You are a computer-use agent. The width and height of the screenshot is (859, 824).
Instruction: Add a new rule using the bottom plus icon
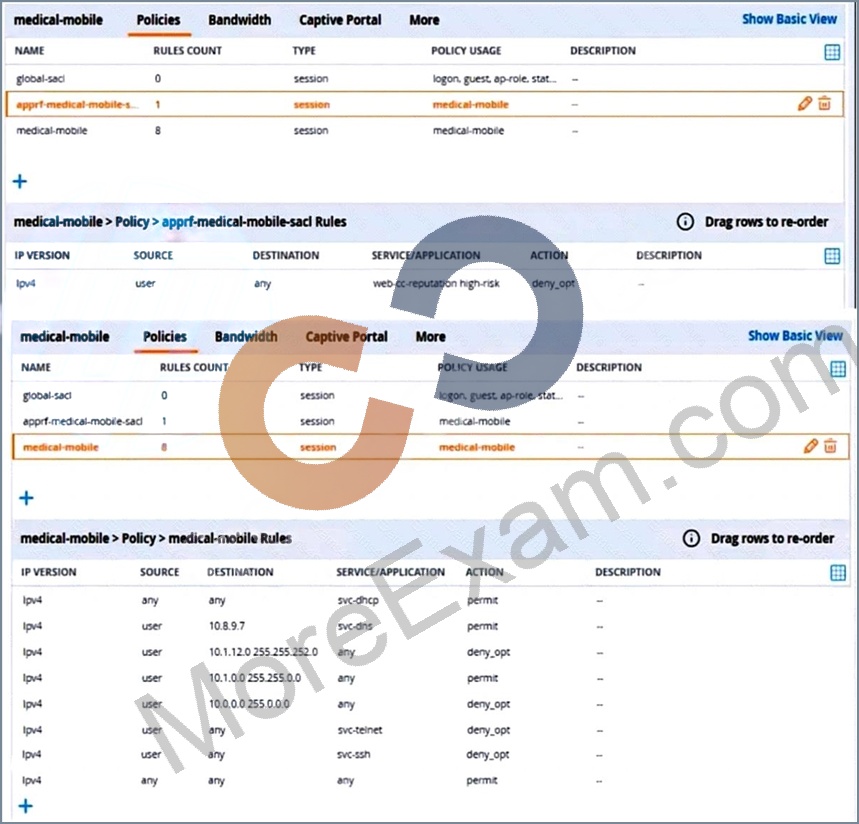point(26,805)
